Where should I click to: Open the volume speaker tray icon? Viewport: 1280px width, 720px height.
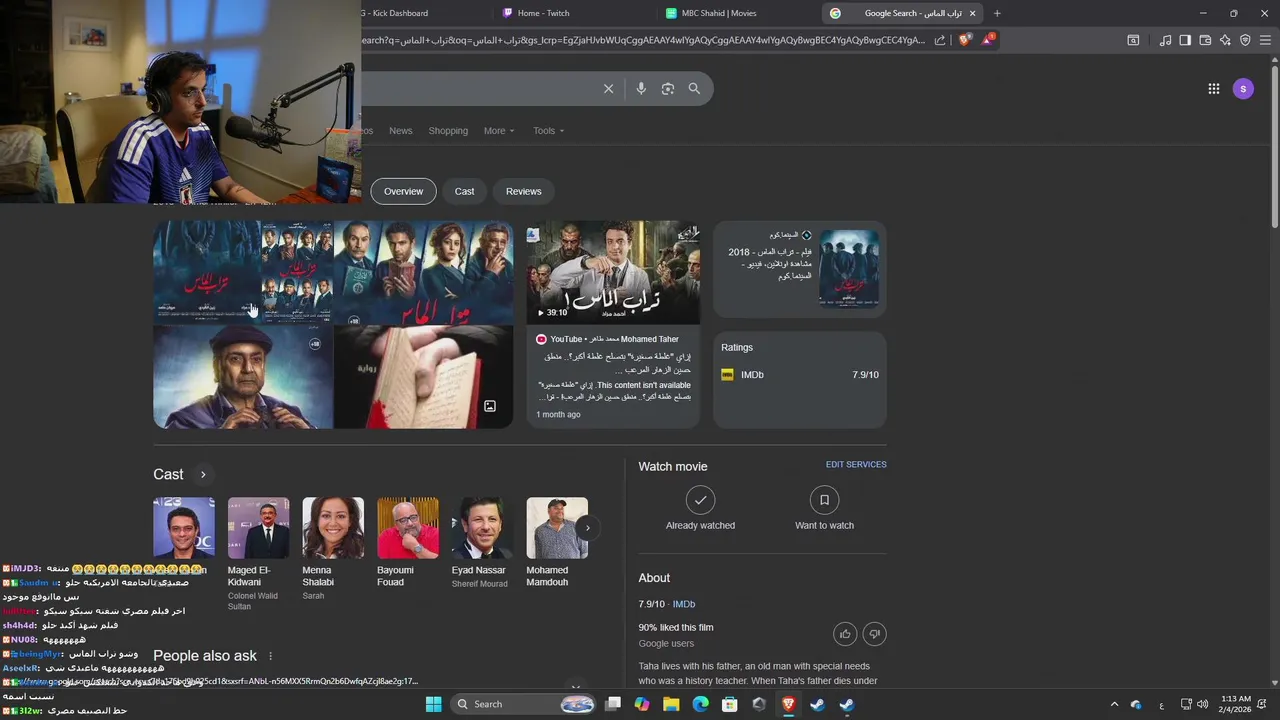point(1202,704)
